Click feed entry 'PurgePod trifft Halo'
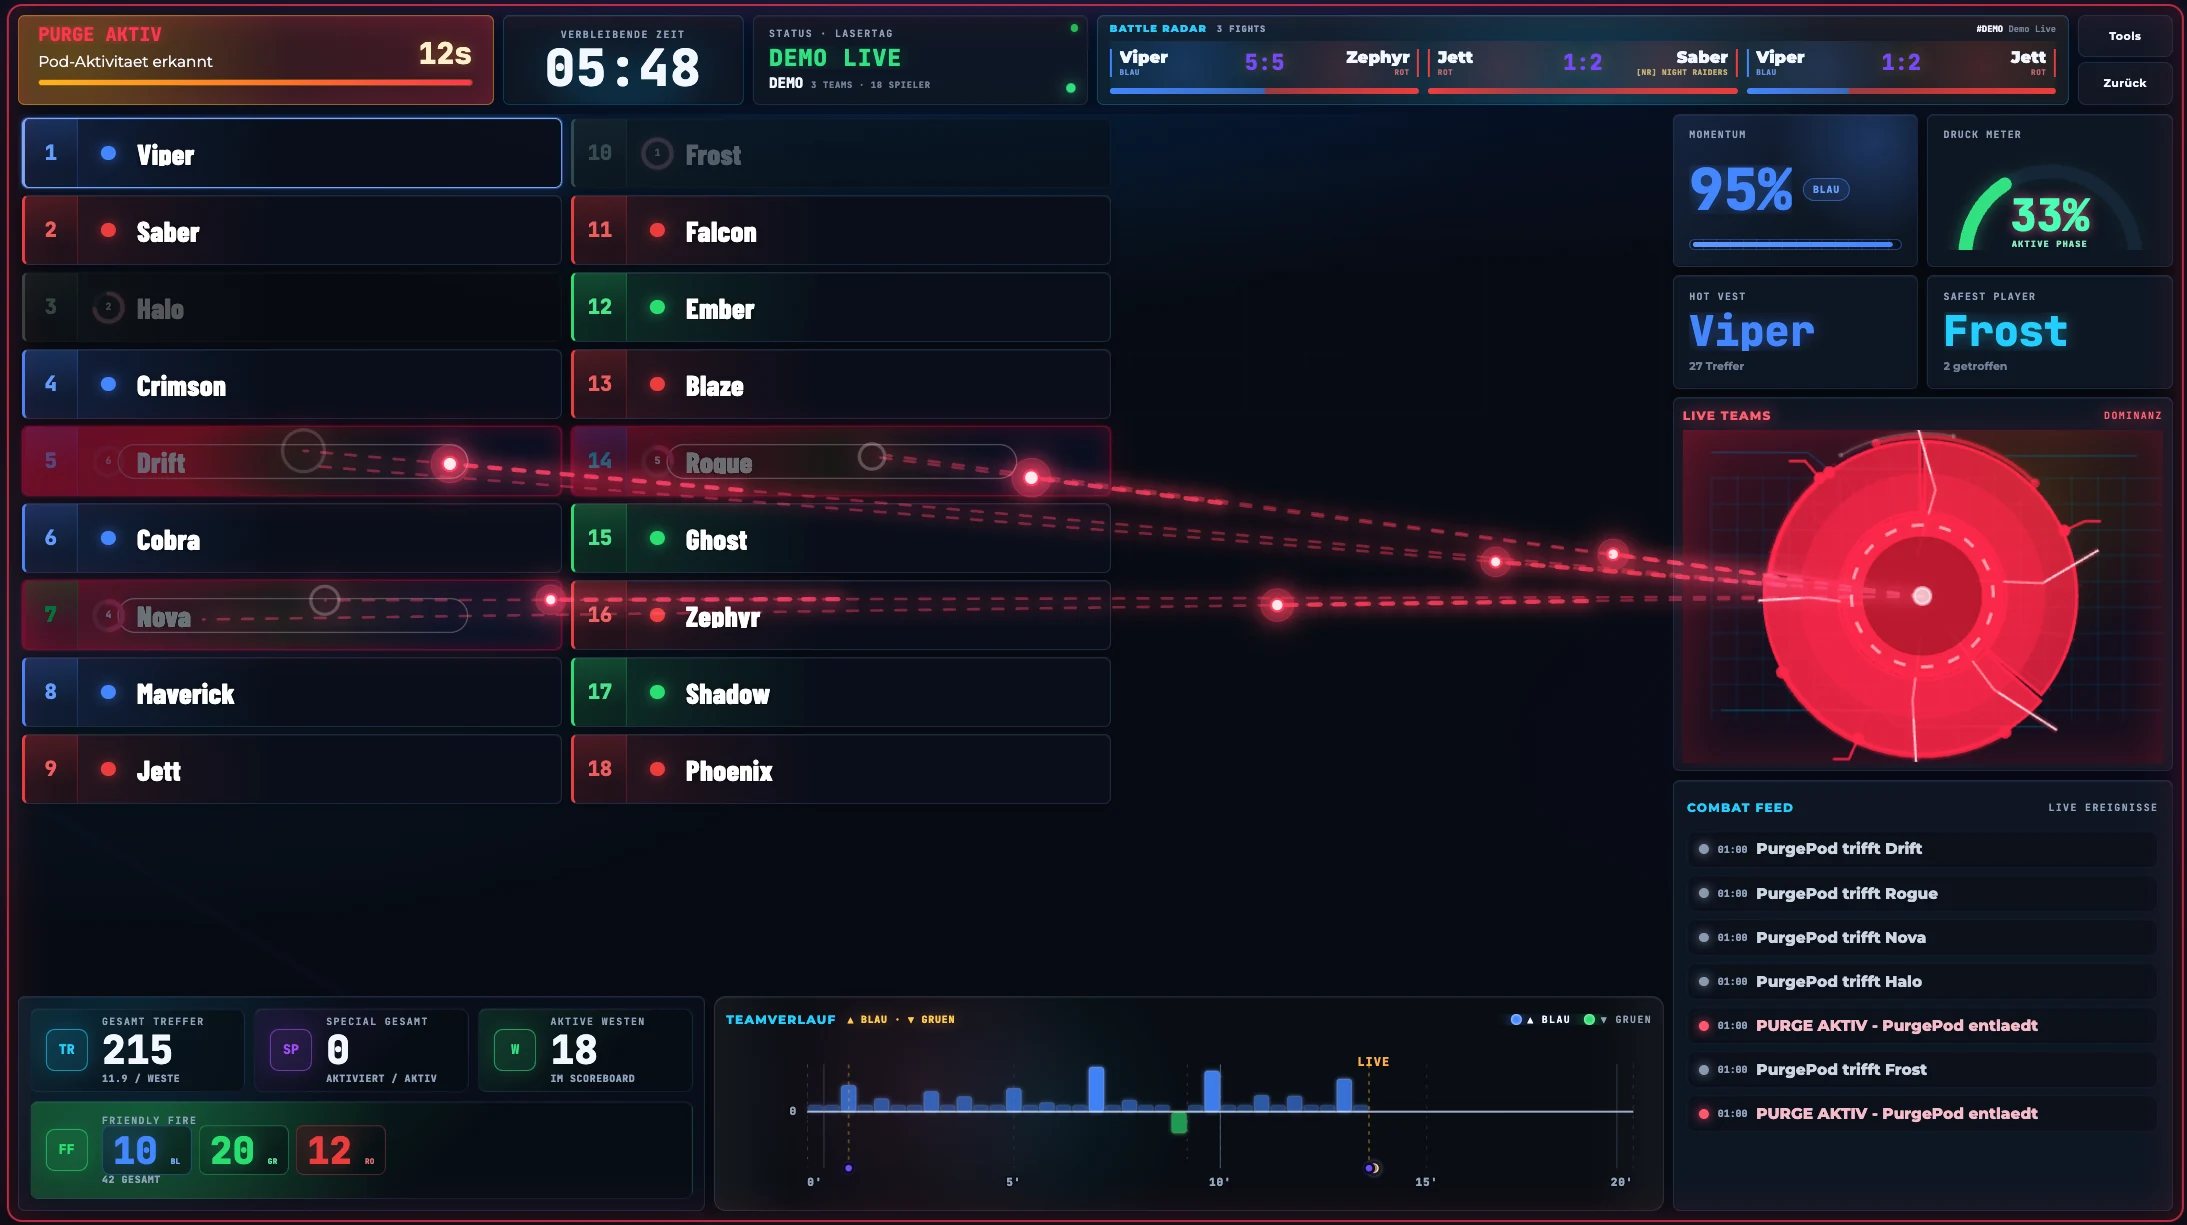 tap(1922, 981)
